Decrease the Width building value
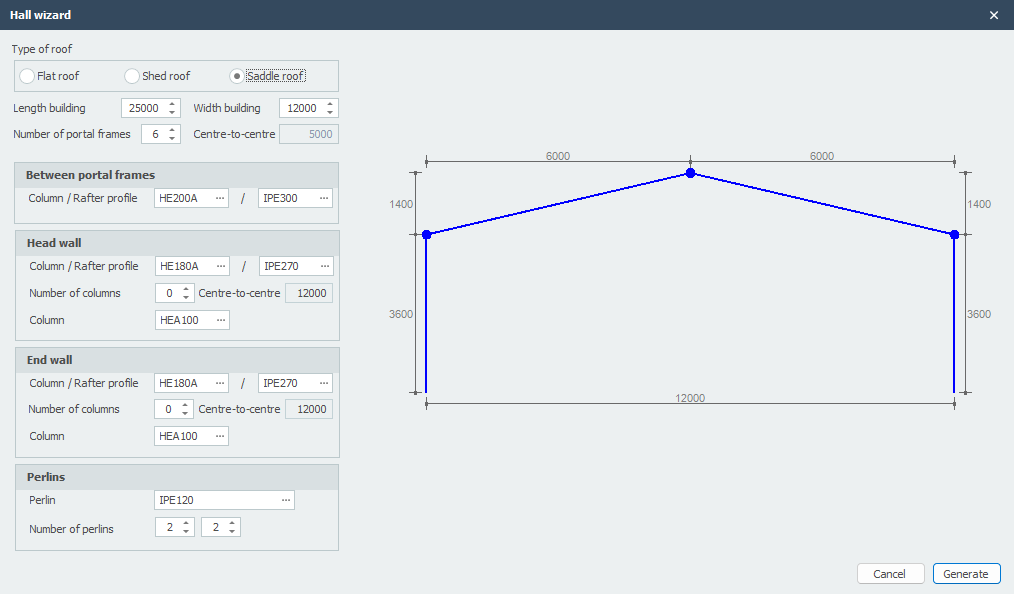This screenshot has width=1014, height=594. pyautogui.click(x=331, y=113)
